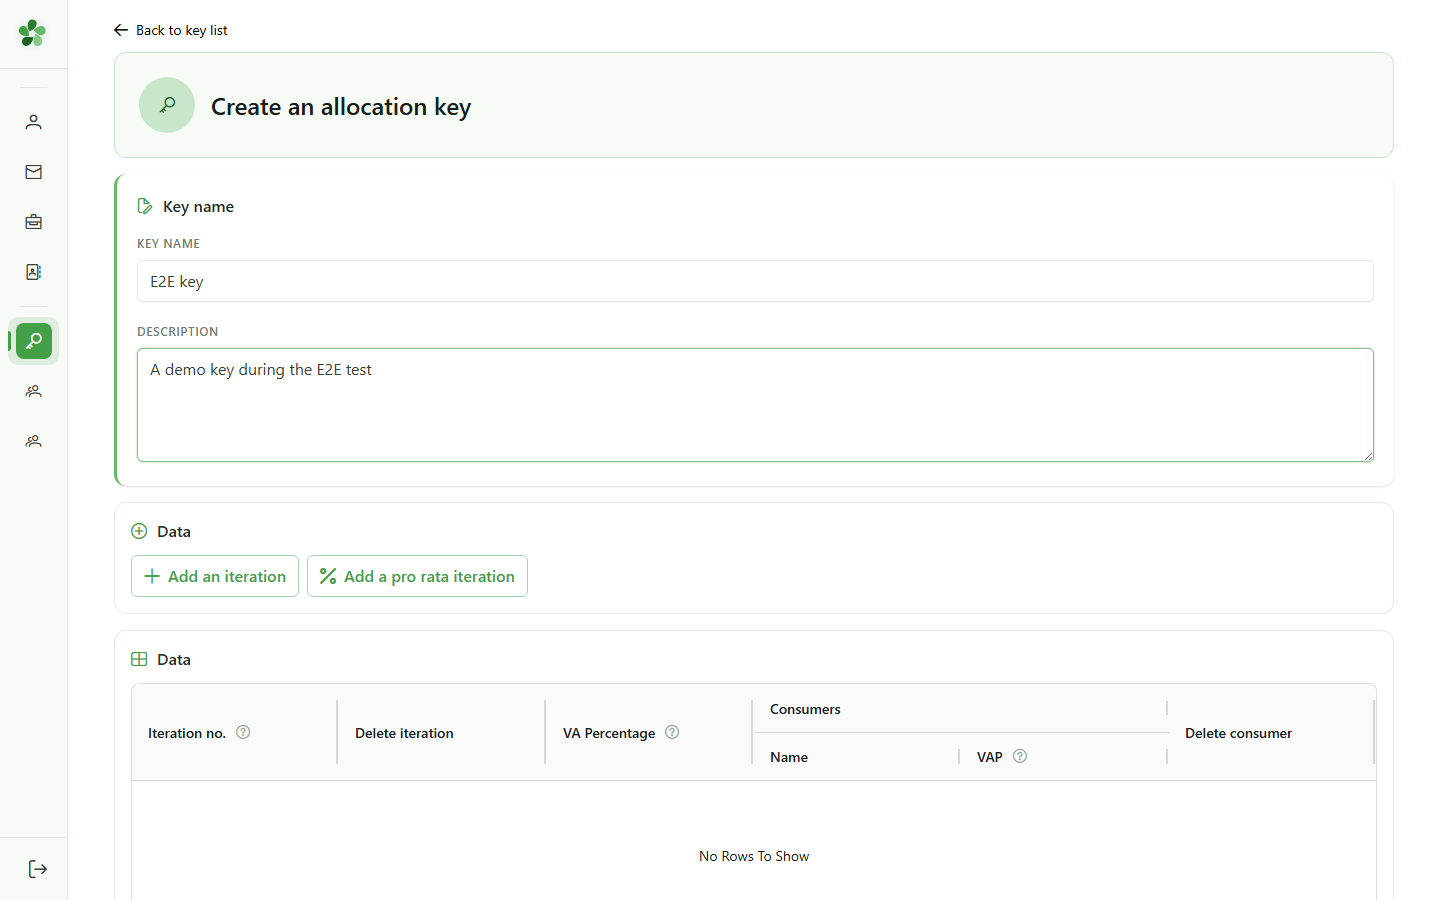Image resolution: width=1440 pixels, height=900 pixels.
Task: Click the No Rows To Show message
Action: (754, 856)
